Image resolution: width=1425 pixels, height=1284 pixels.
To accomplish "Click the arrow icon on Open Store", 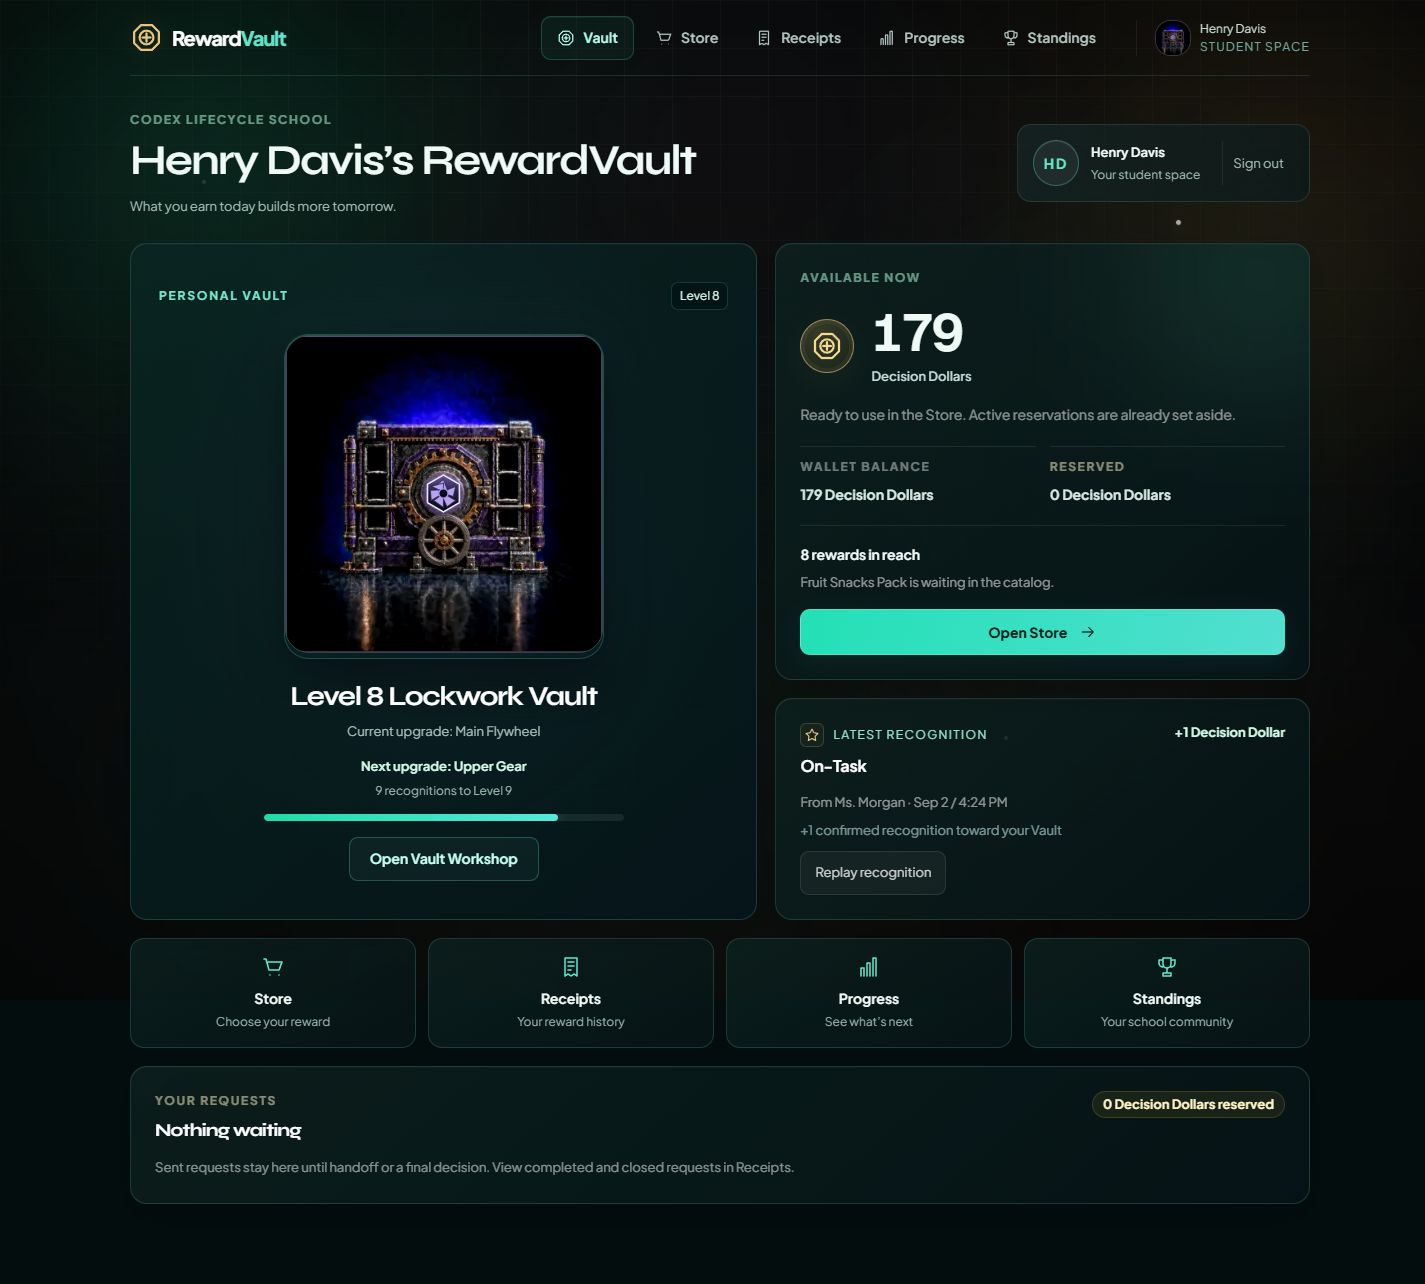I will (x=1088, y=632).
